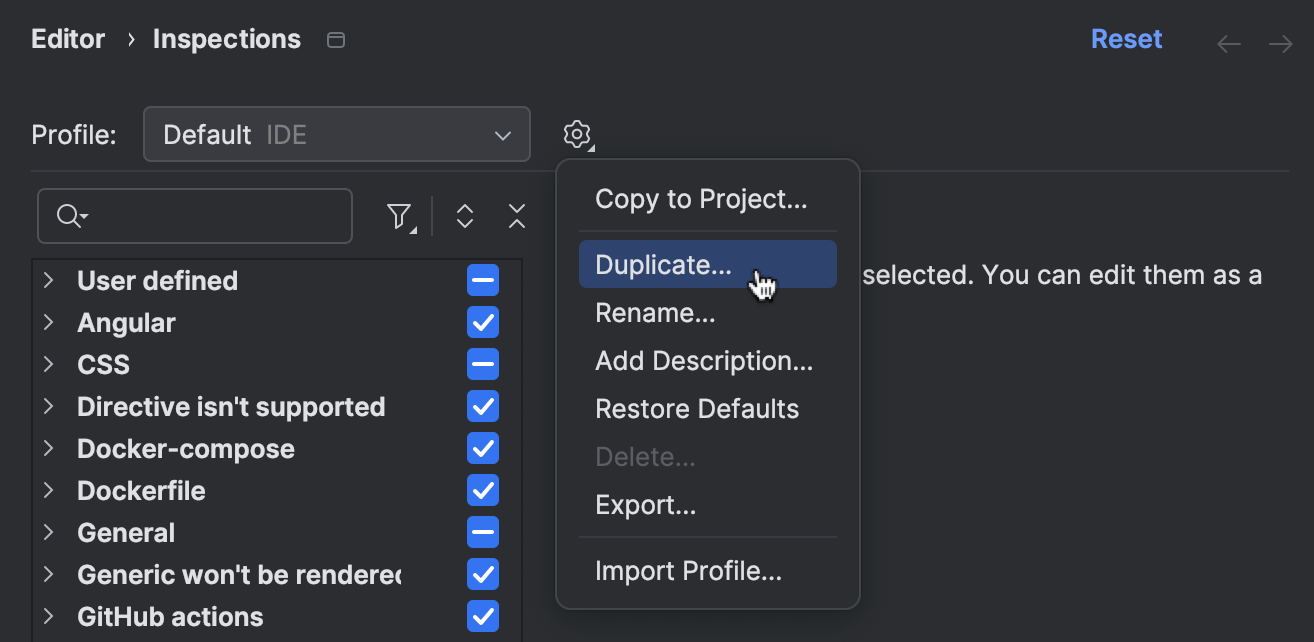Click the back navigation arrow
Viewport: 1314px width, 642px height.
coord(1229,43)
